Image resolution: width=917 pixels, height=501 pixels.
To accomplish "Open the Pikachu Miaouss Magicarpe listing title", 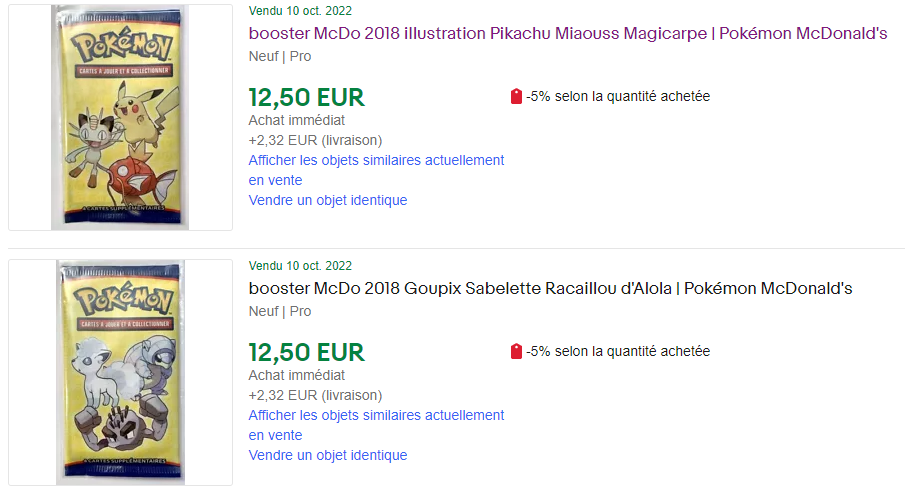I will point(568,34).
